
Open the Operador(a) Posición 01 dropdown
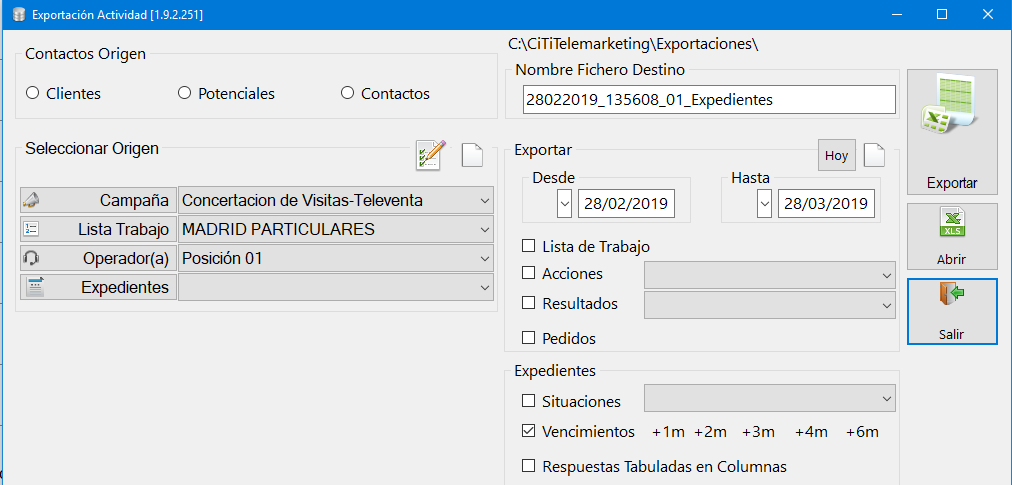pos(485,258)
